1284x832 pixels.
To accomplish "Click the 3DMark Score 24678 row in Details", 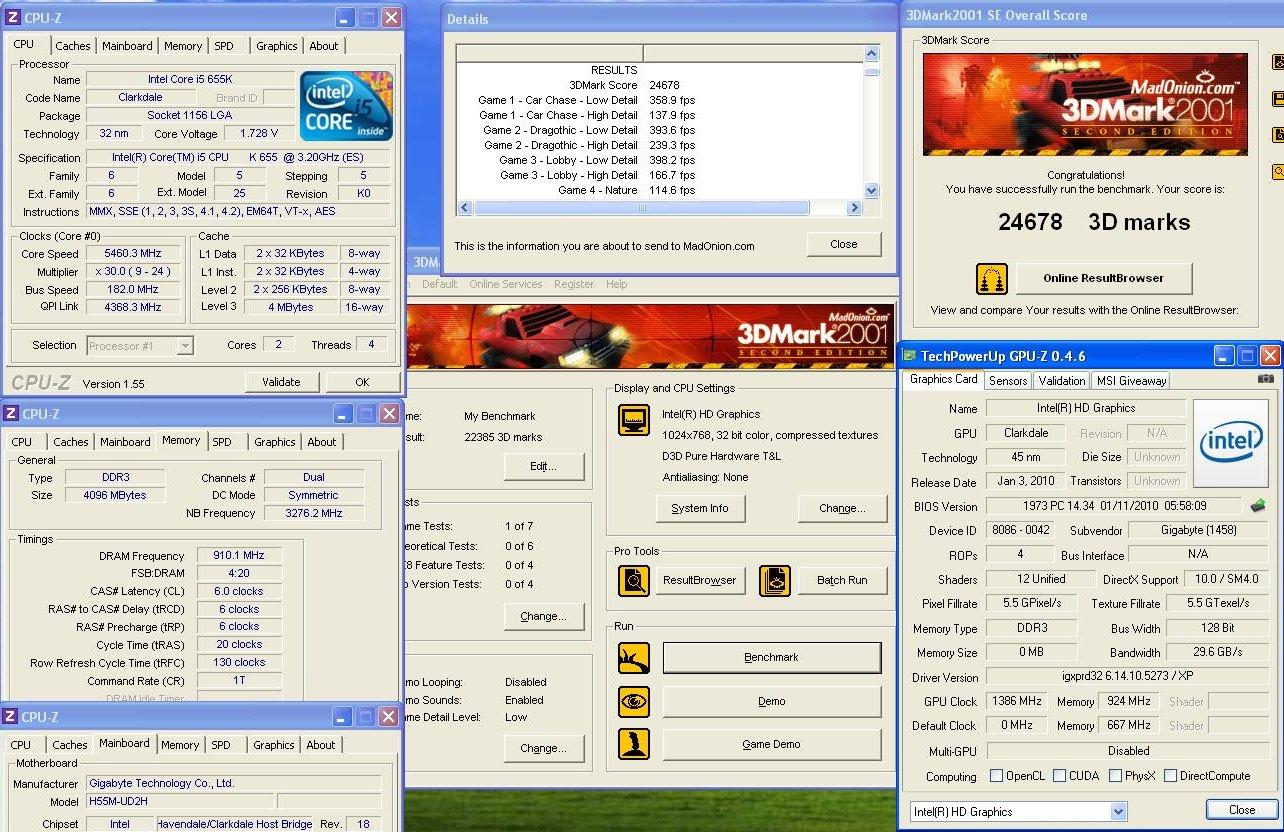I will pos(660,85).
